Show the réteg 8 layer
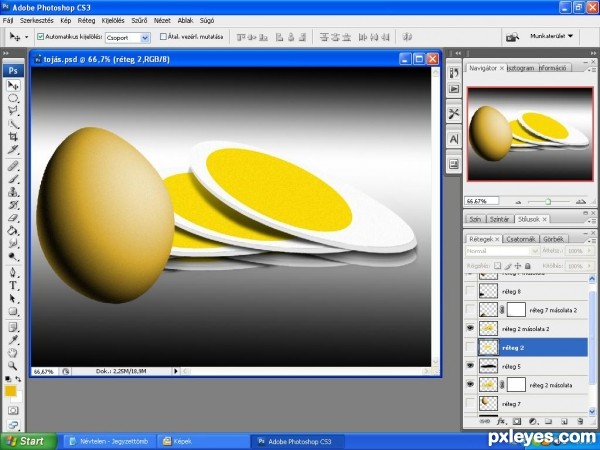The image size is (600, 450). point(470,291)
